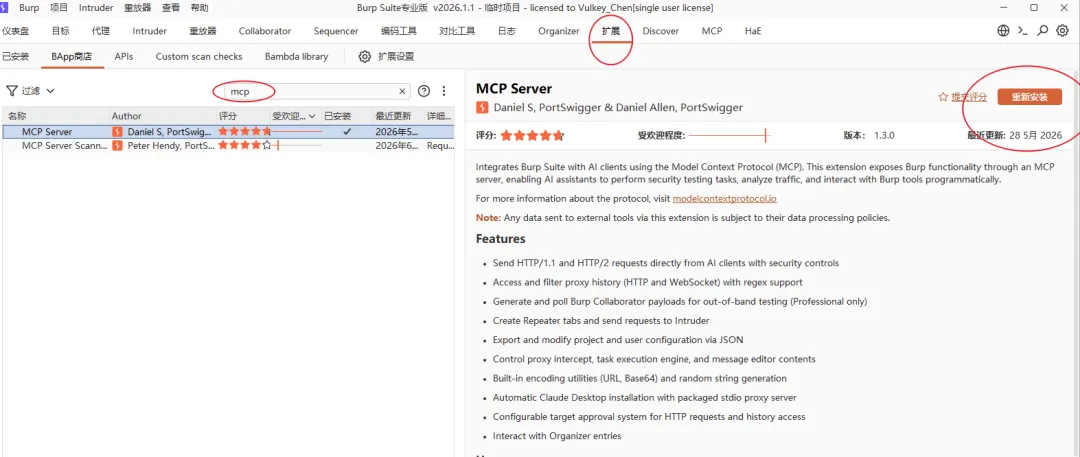The image size is (1080, 457).
Task: Open the Burp menu
Action: 29,8
